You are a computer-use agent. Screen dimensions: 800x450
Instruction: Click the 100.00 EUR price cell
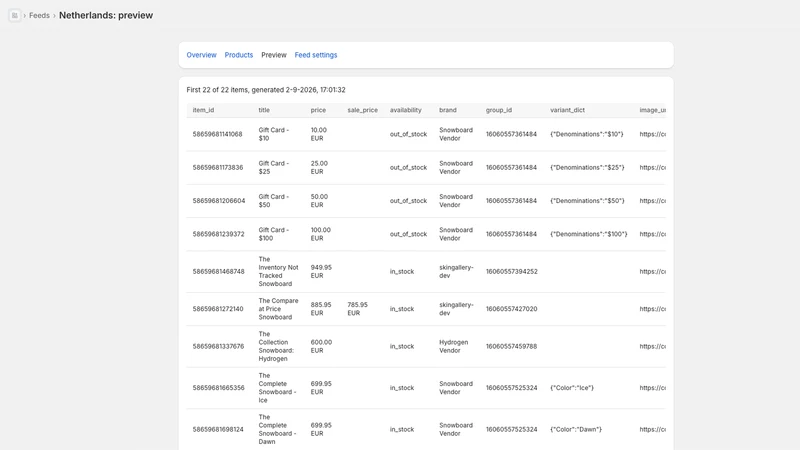pos(320,234)
